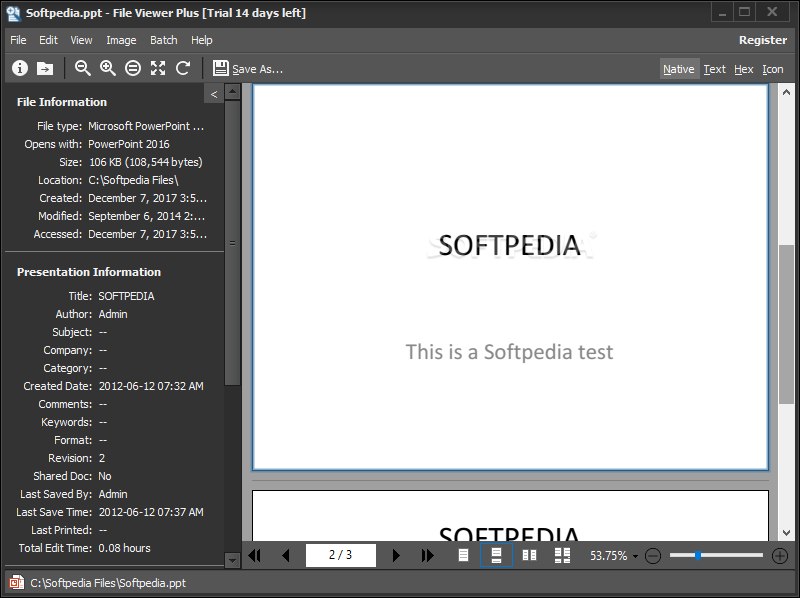Screen dimensions: 800x598
Task: Click the PowerPoint file icon in status bar
Action: pos(16,582)
